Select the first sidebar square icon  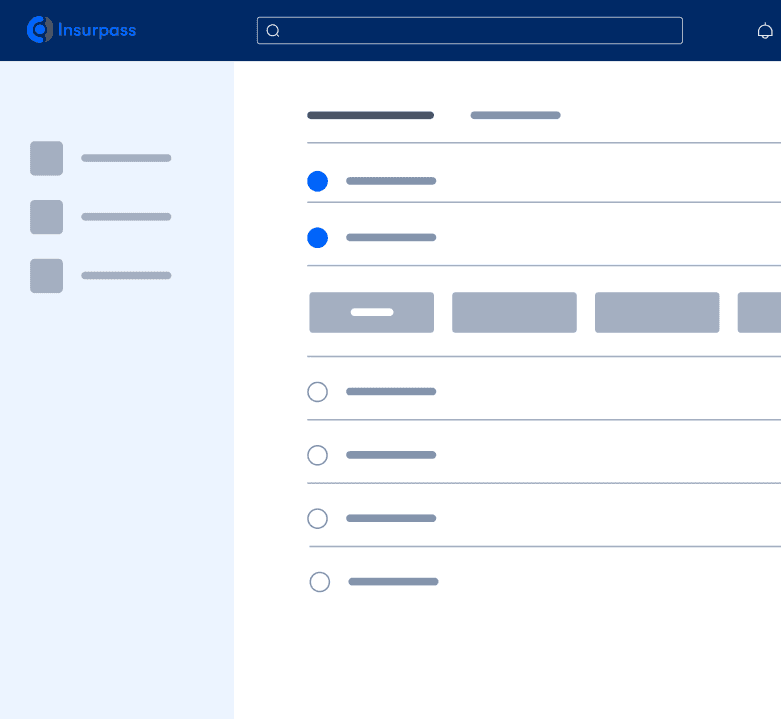point(46,158)
